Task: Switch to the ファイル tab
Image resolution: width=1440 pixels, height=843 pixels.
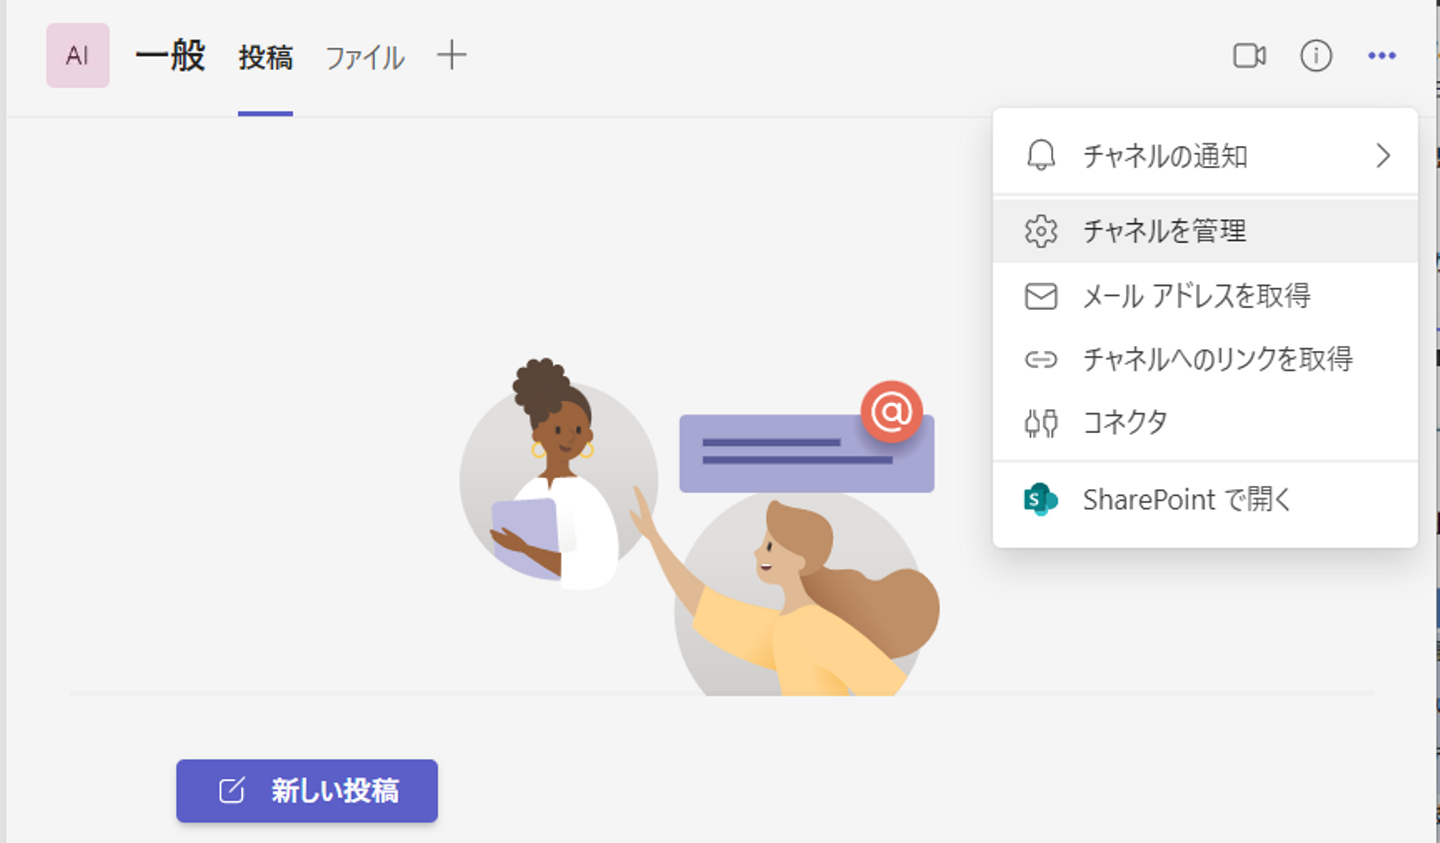Action: pyautogui.click(x=365, y=58)
